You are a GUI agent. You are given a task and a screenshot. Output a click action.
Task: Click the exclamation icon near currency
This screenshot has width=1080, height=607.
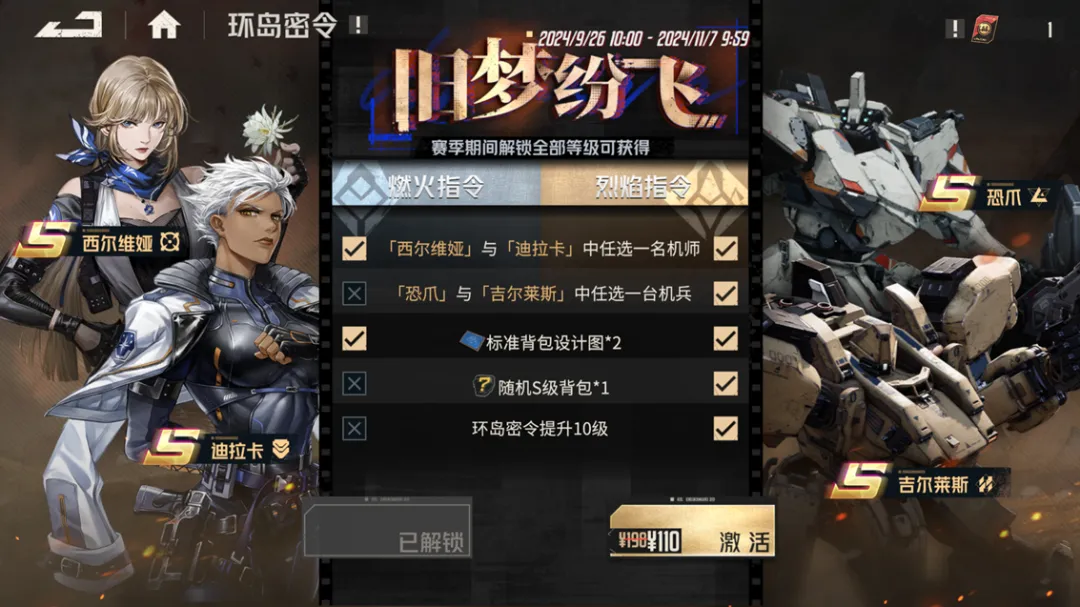coord(954,28)
